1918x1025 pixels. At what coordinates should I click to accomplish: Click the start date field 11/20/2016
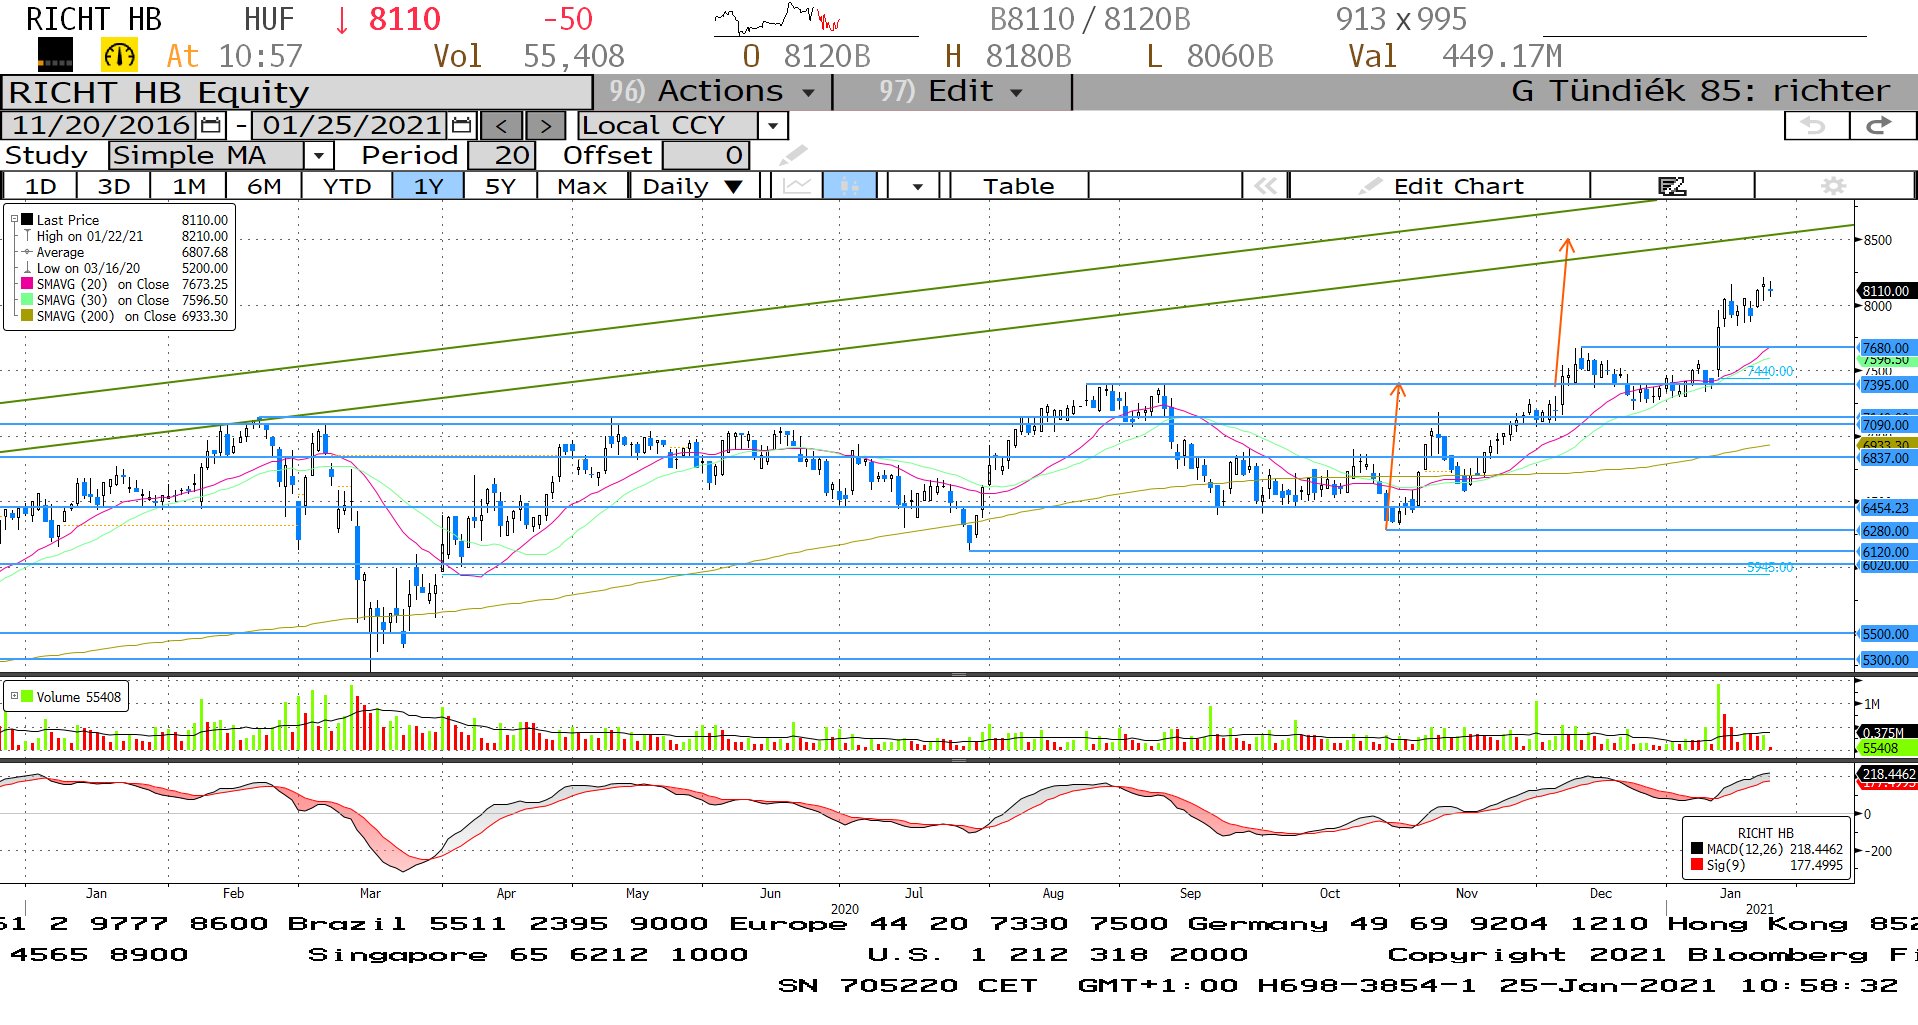[101, 125]
